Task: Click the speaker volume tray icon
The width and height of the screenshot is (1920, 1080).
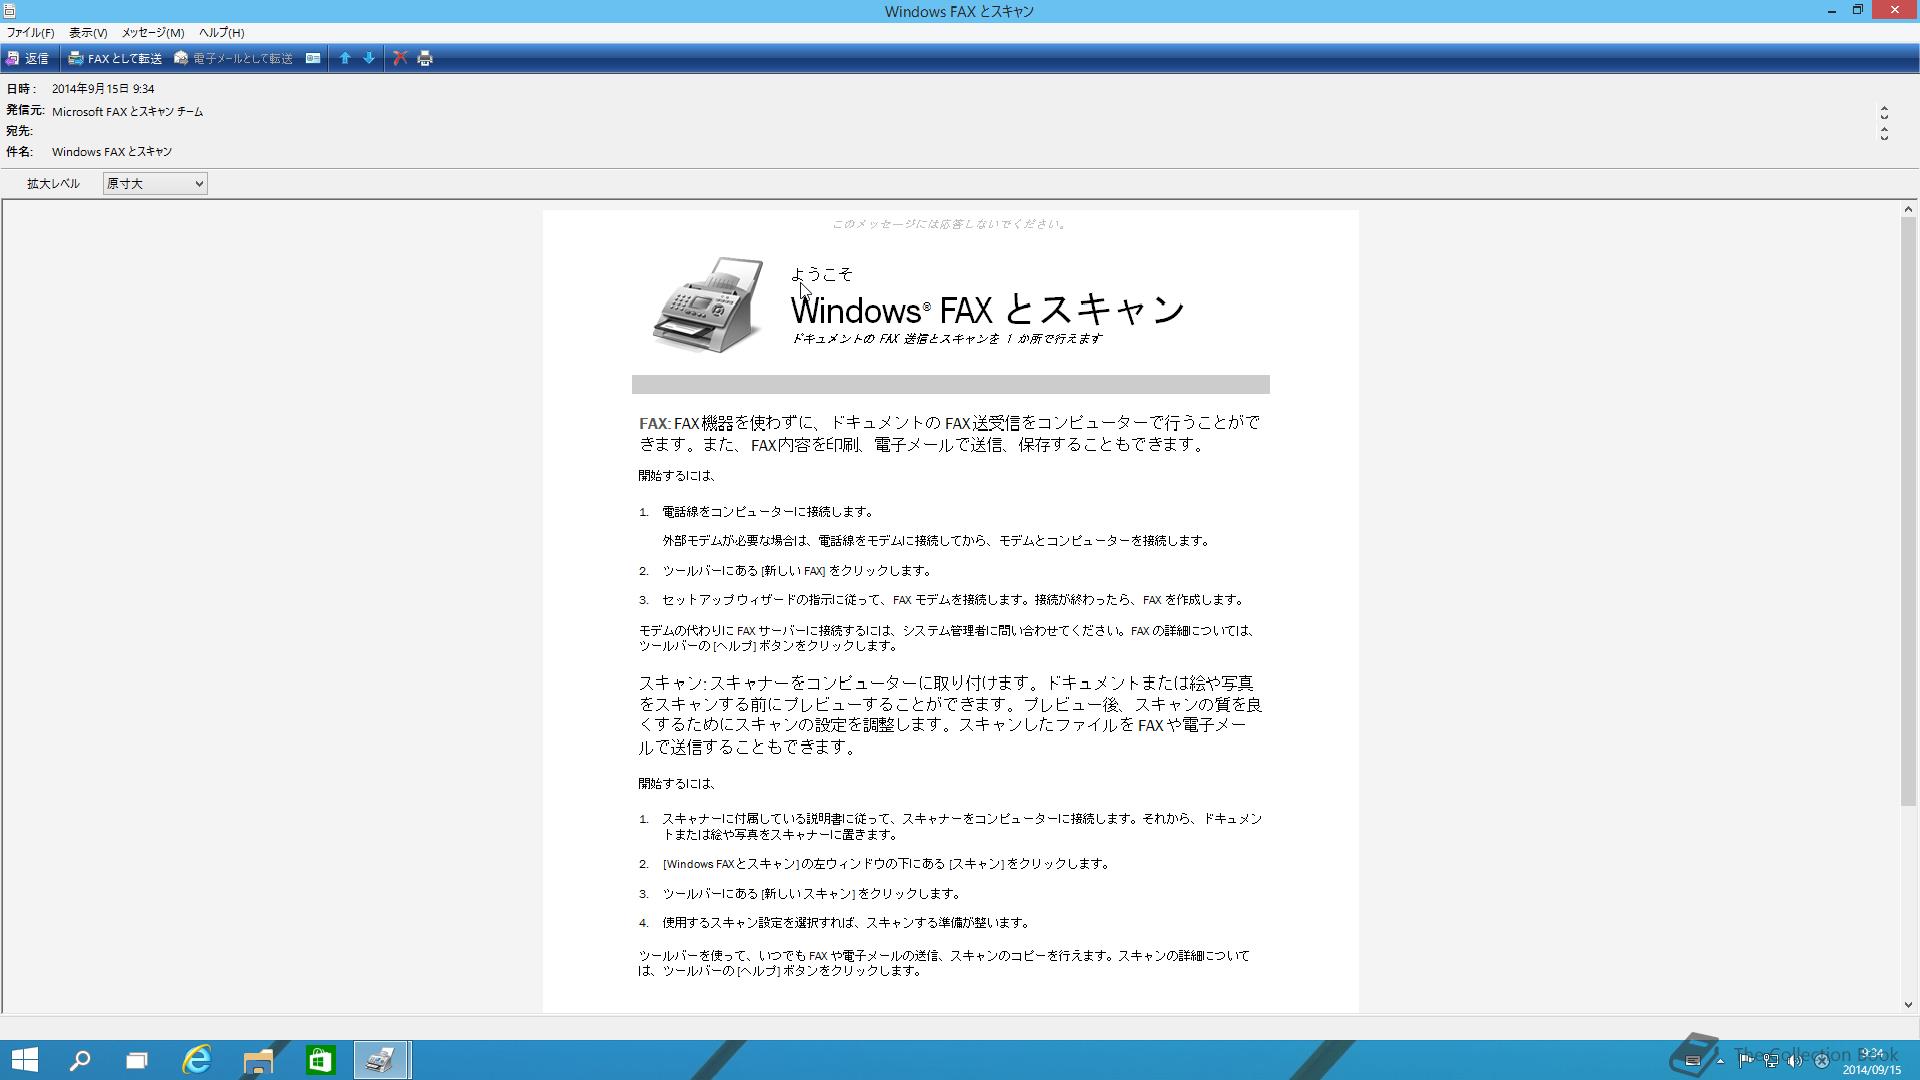Action: (x=1796, y=1061)
